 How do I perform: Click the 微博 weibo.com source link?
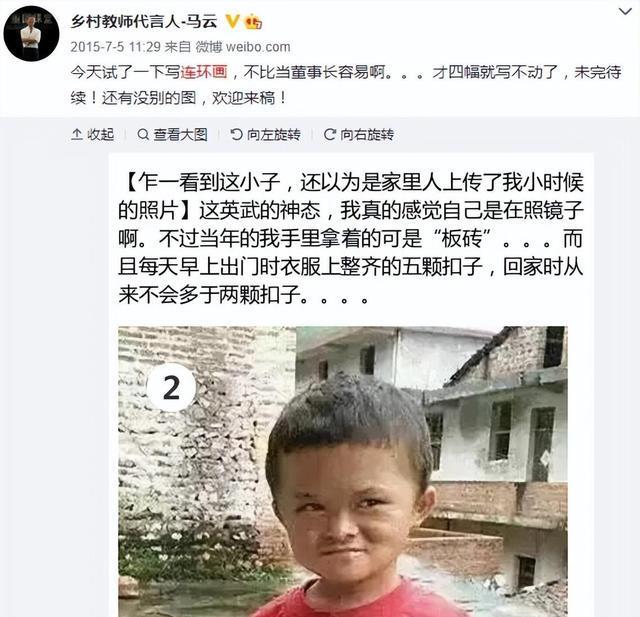[243, 47]
